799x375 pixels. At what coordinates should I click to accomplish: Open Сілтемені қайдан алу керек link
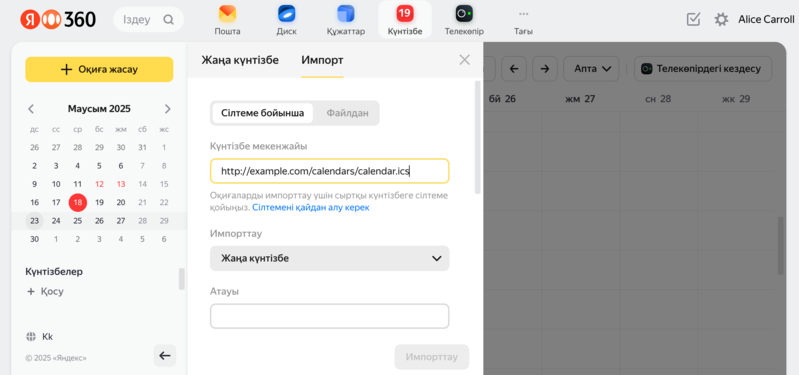pyautogui.click(x=311, y=208)
